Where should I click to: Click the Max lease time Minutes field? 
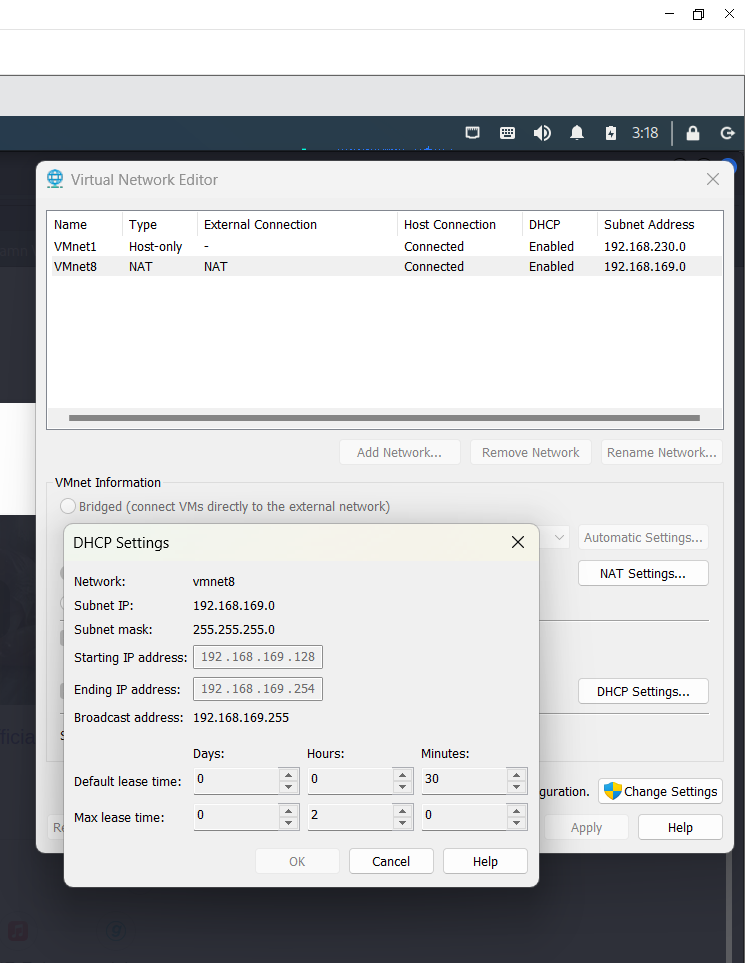tap(464, 816)
